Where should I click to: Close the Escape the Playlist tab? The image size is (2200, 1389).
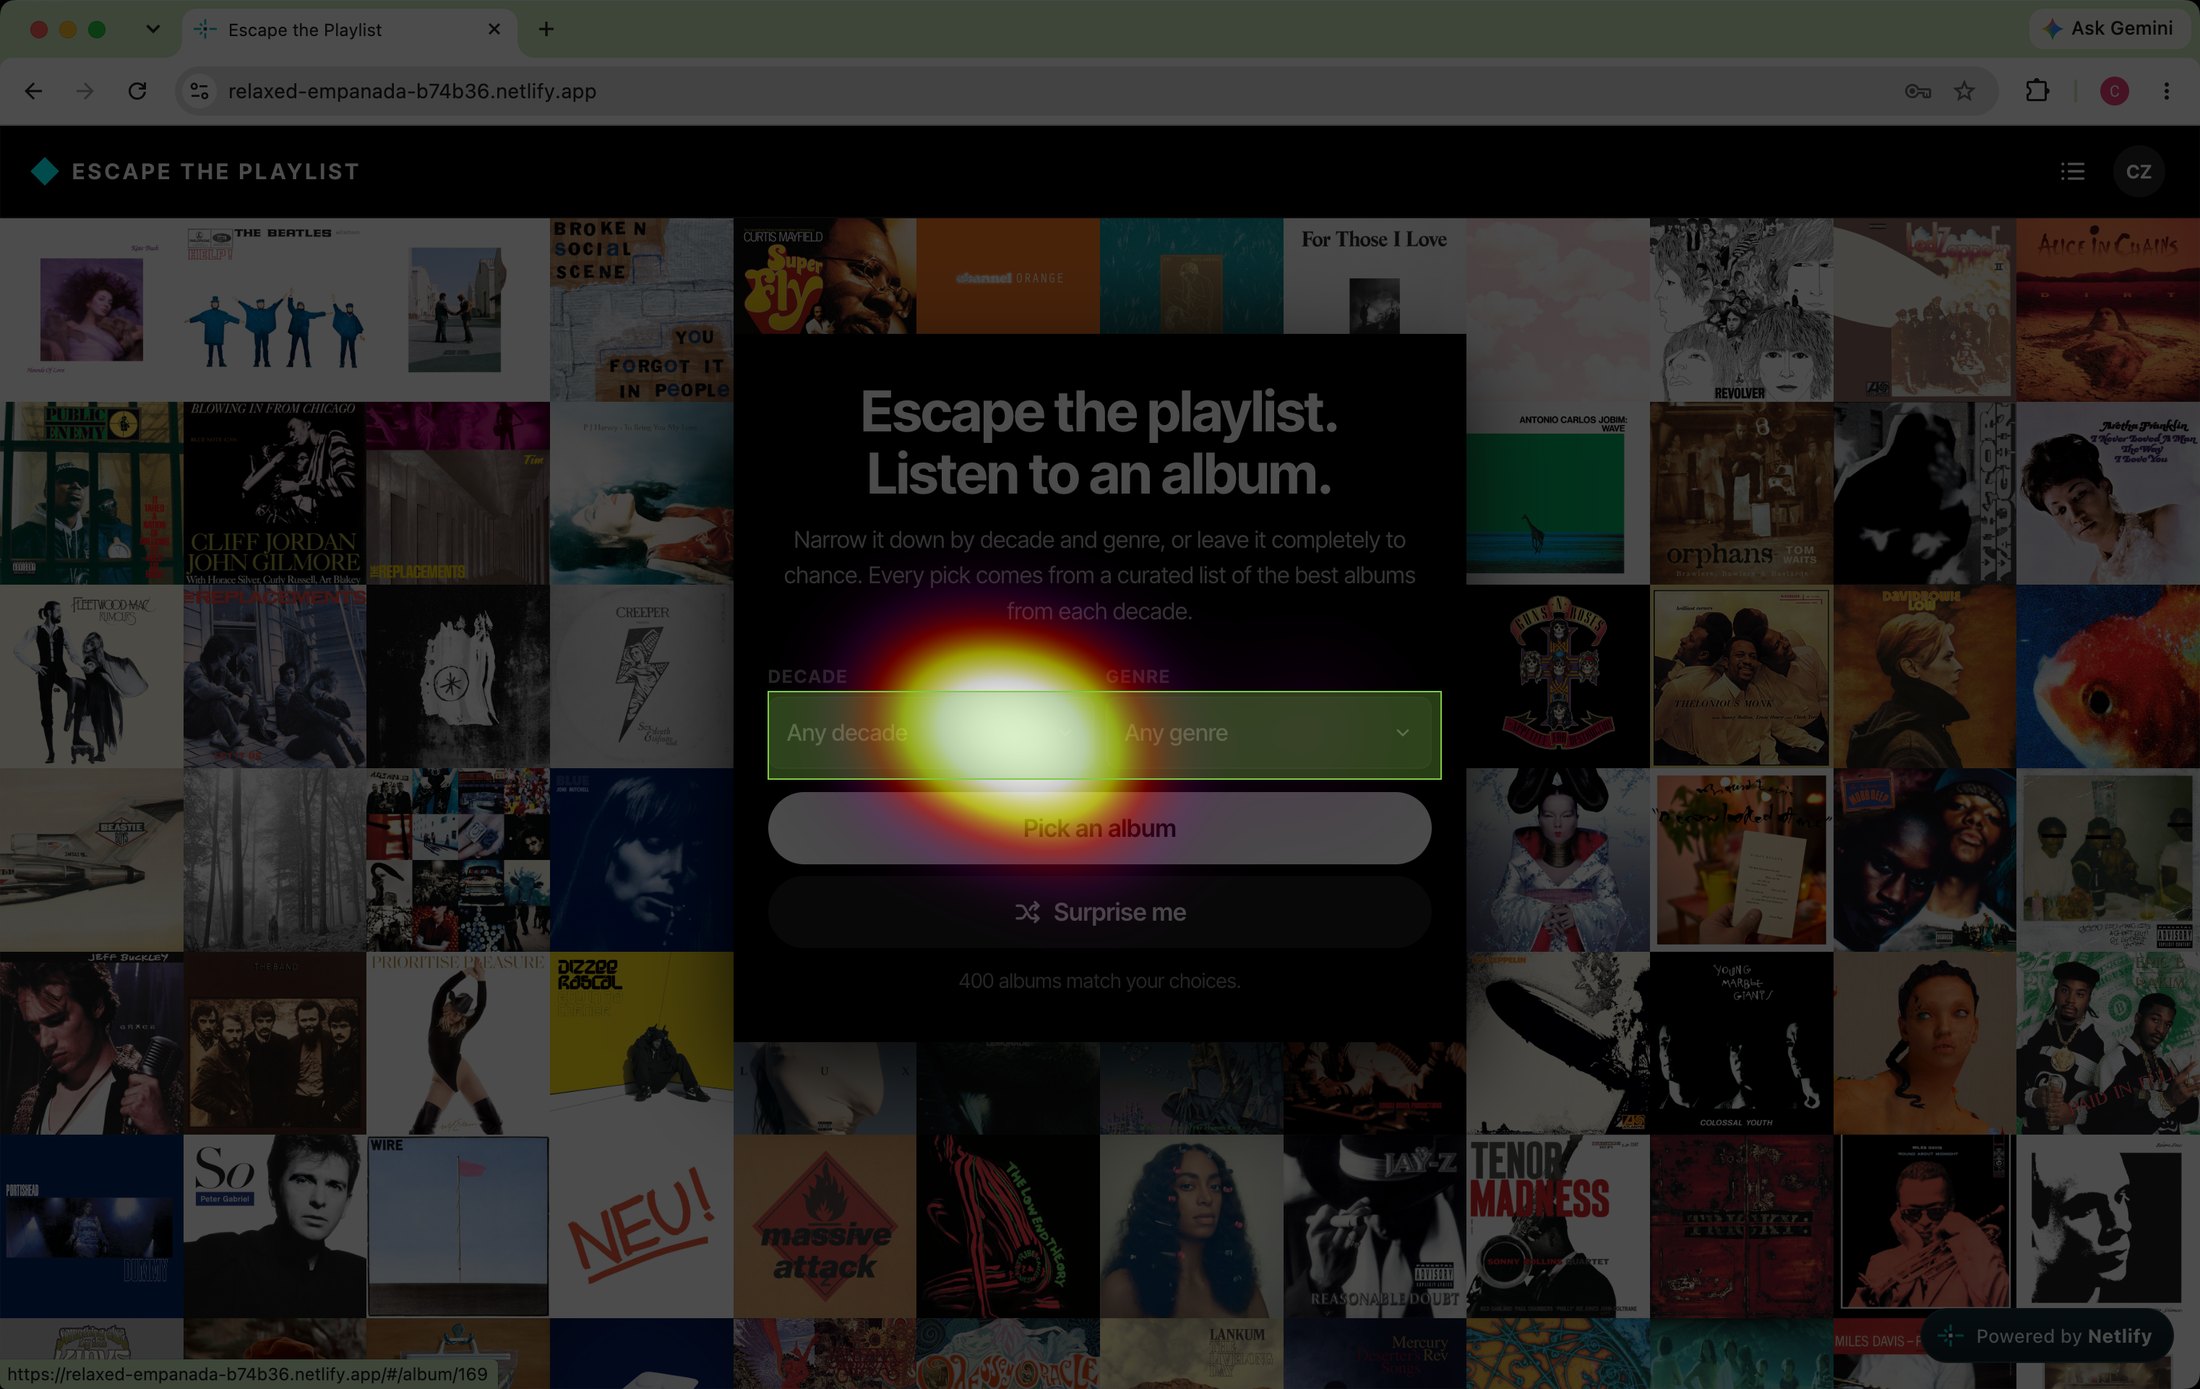[x=494, y=29]
